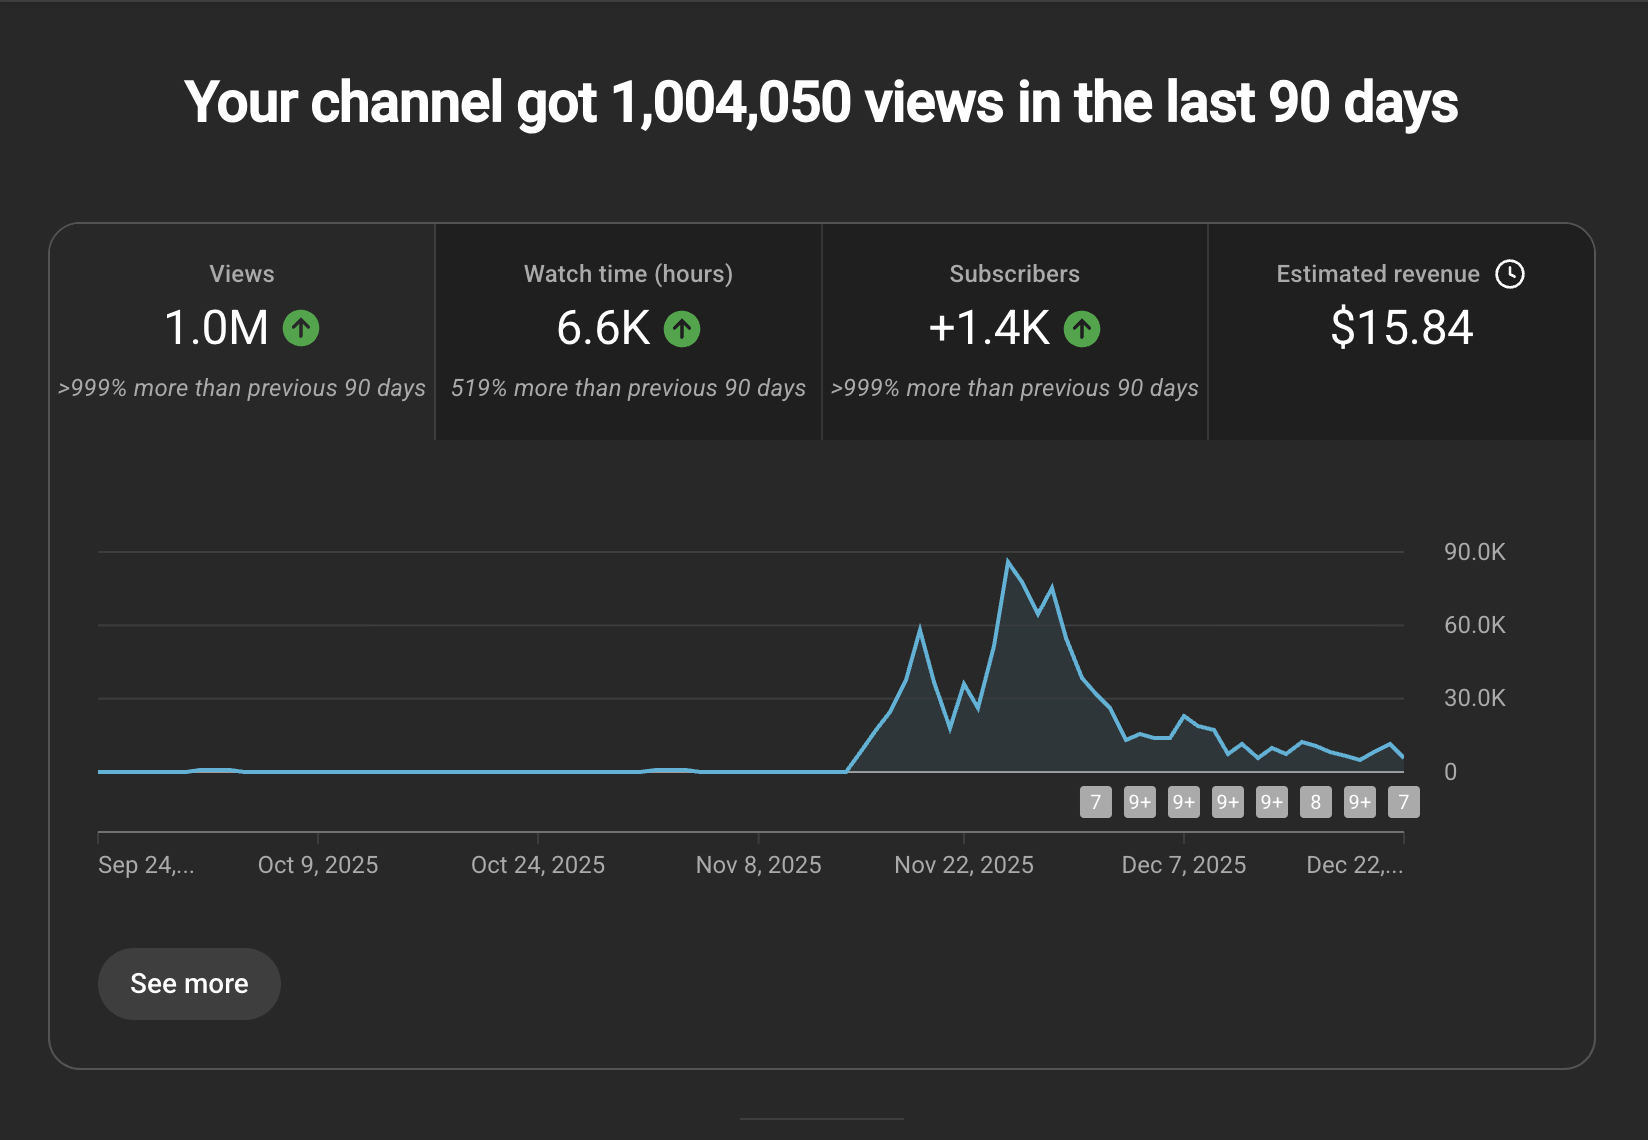Switch to Watch time (hours) tab
This screenshot has width=1648, height=1140.
pos(628,330)
